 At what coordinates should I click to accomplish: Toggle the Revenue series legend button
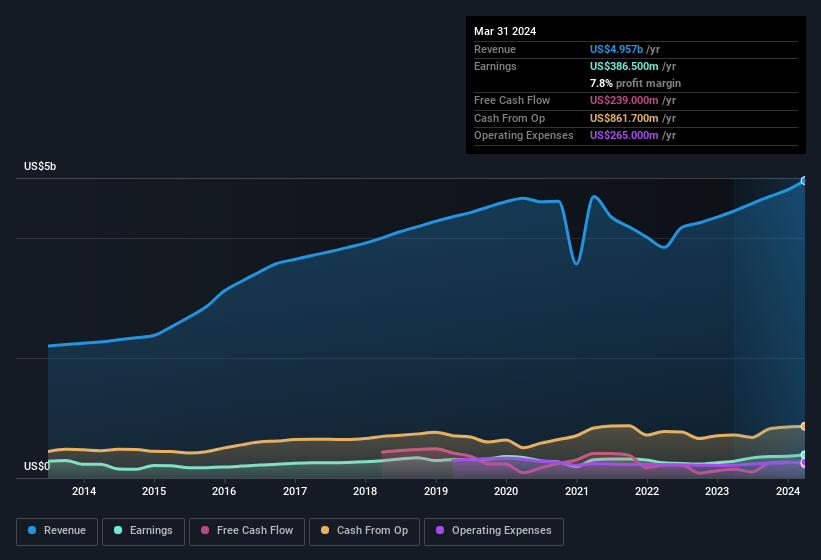[57, 531]
